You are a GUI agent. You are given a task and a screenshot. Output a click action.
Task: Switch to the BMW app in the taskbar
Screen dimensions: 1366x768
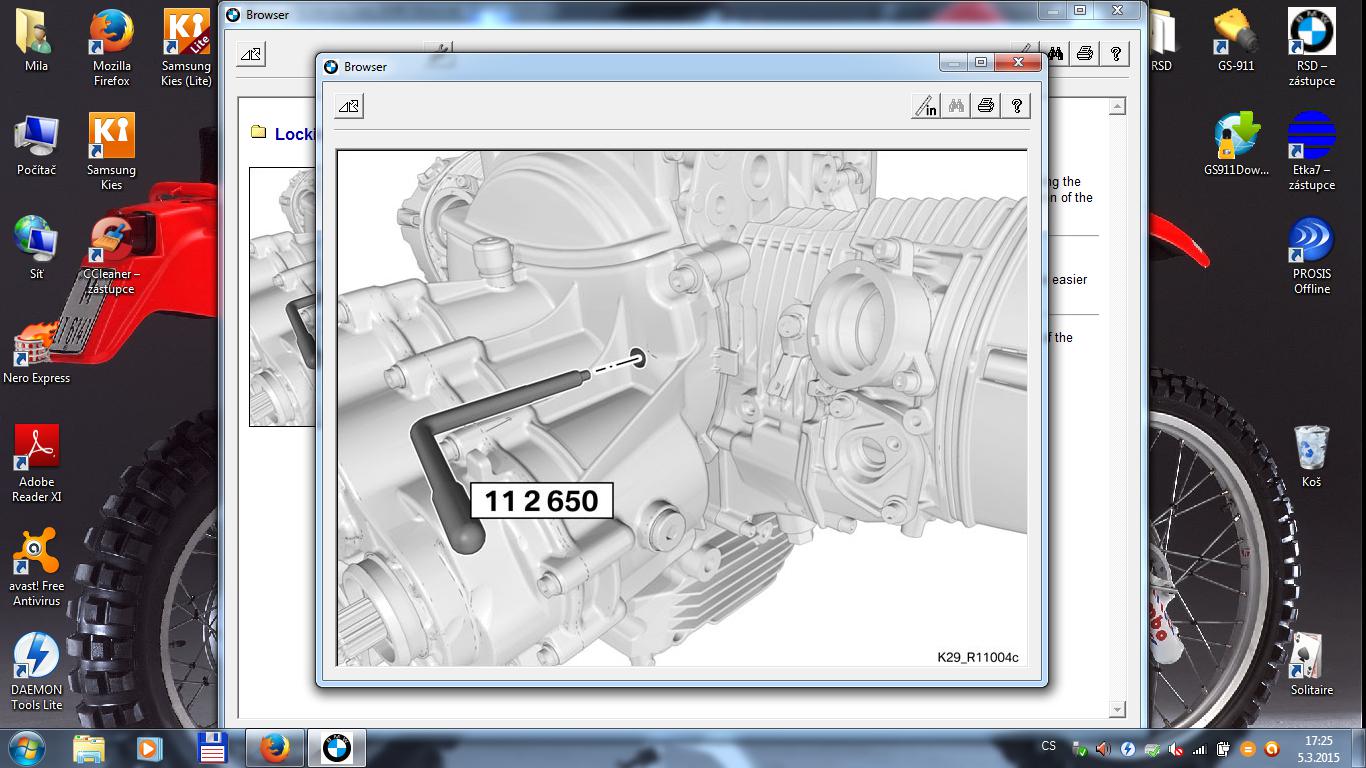pyautogui.click(x=337, y=748)
